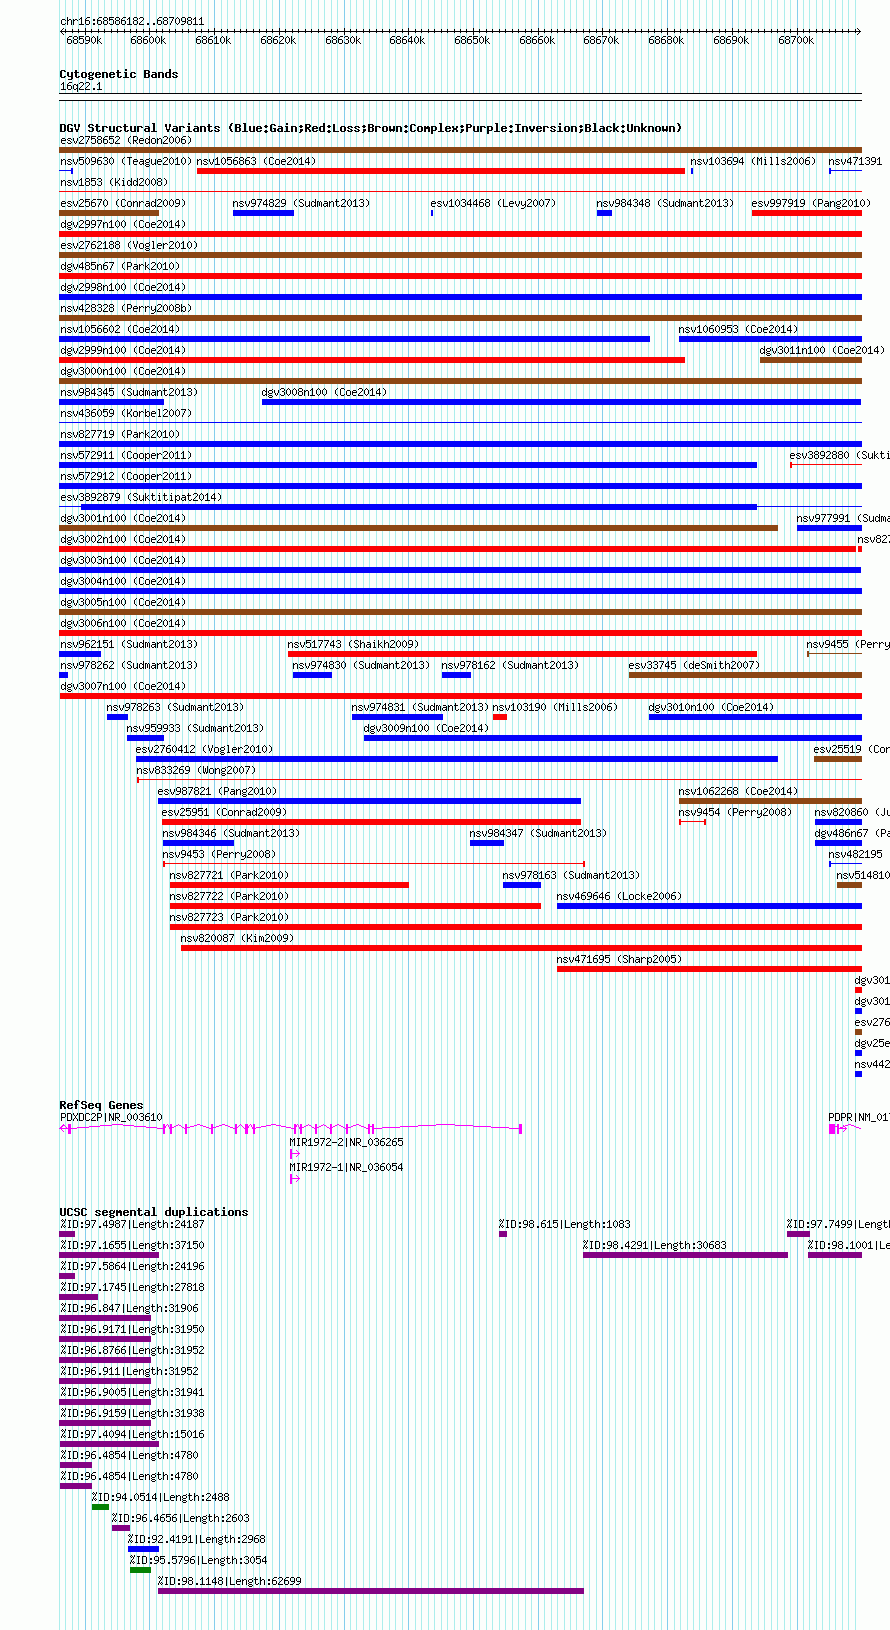
Task: Click the nsv984348 (Sudmant2013) label
Action: coord(665,203)
